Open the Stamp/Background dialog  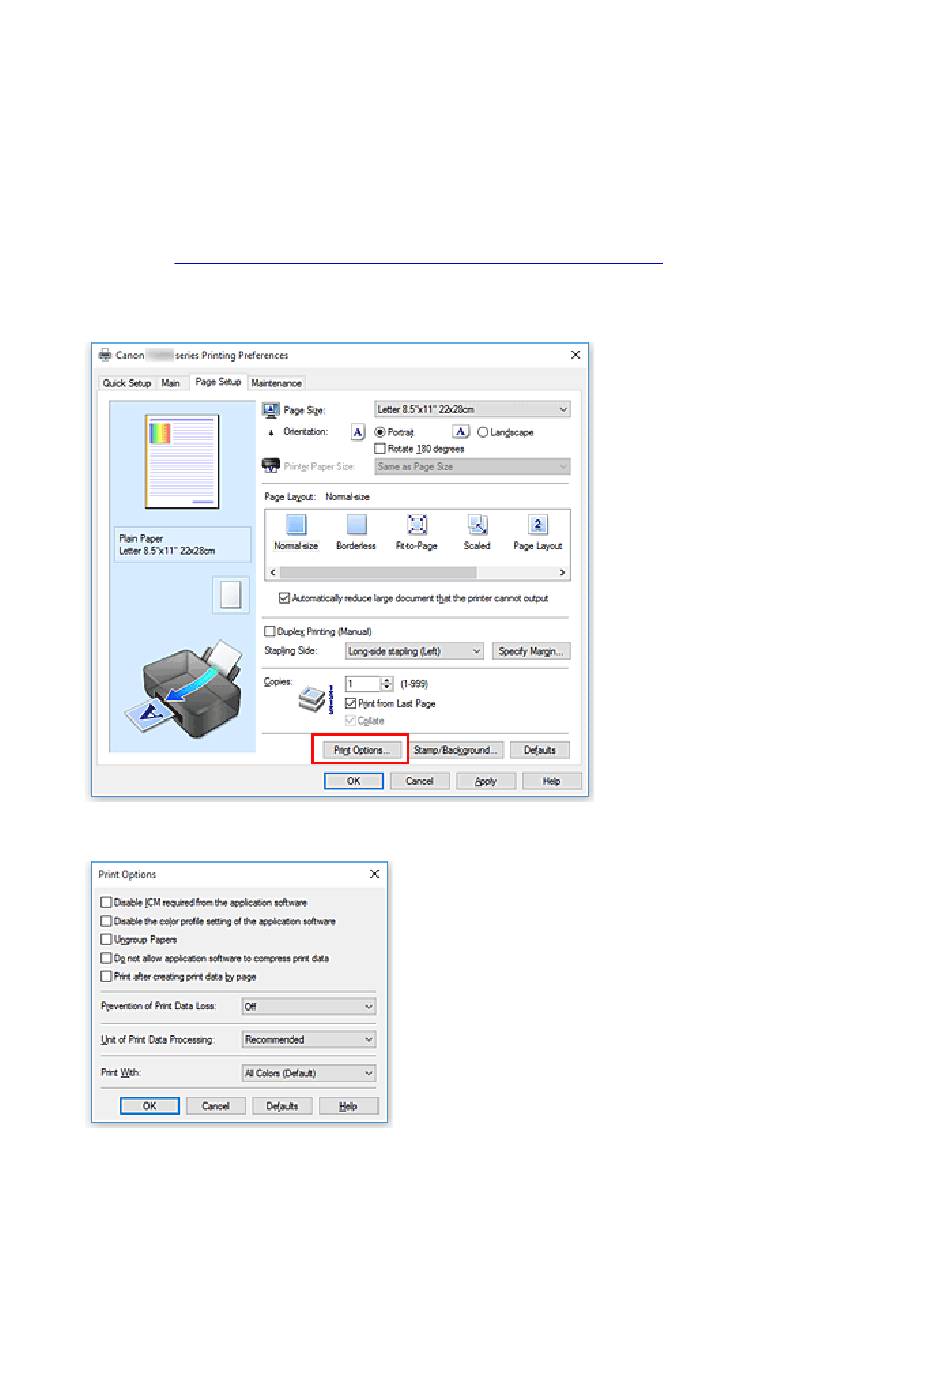[x=455, y=750]
